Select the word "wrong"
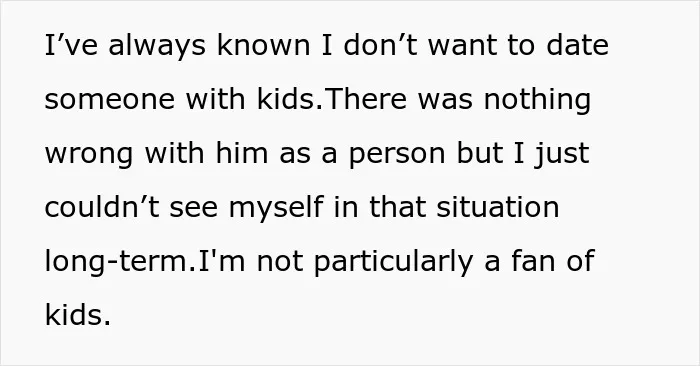 [89, 154]
